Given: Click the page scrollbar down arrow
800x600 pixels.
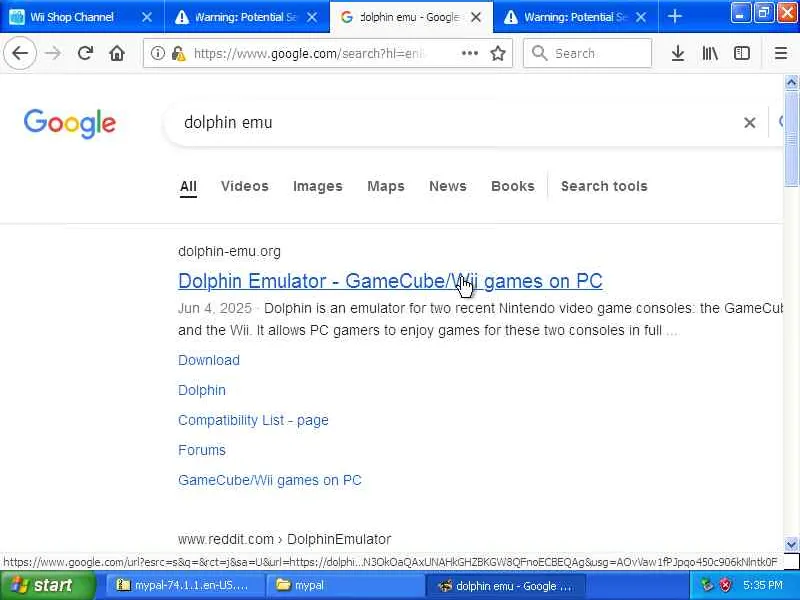Looking at the screenshot, I should (791, 544).
